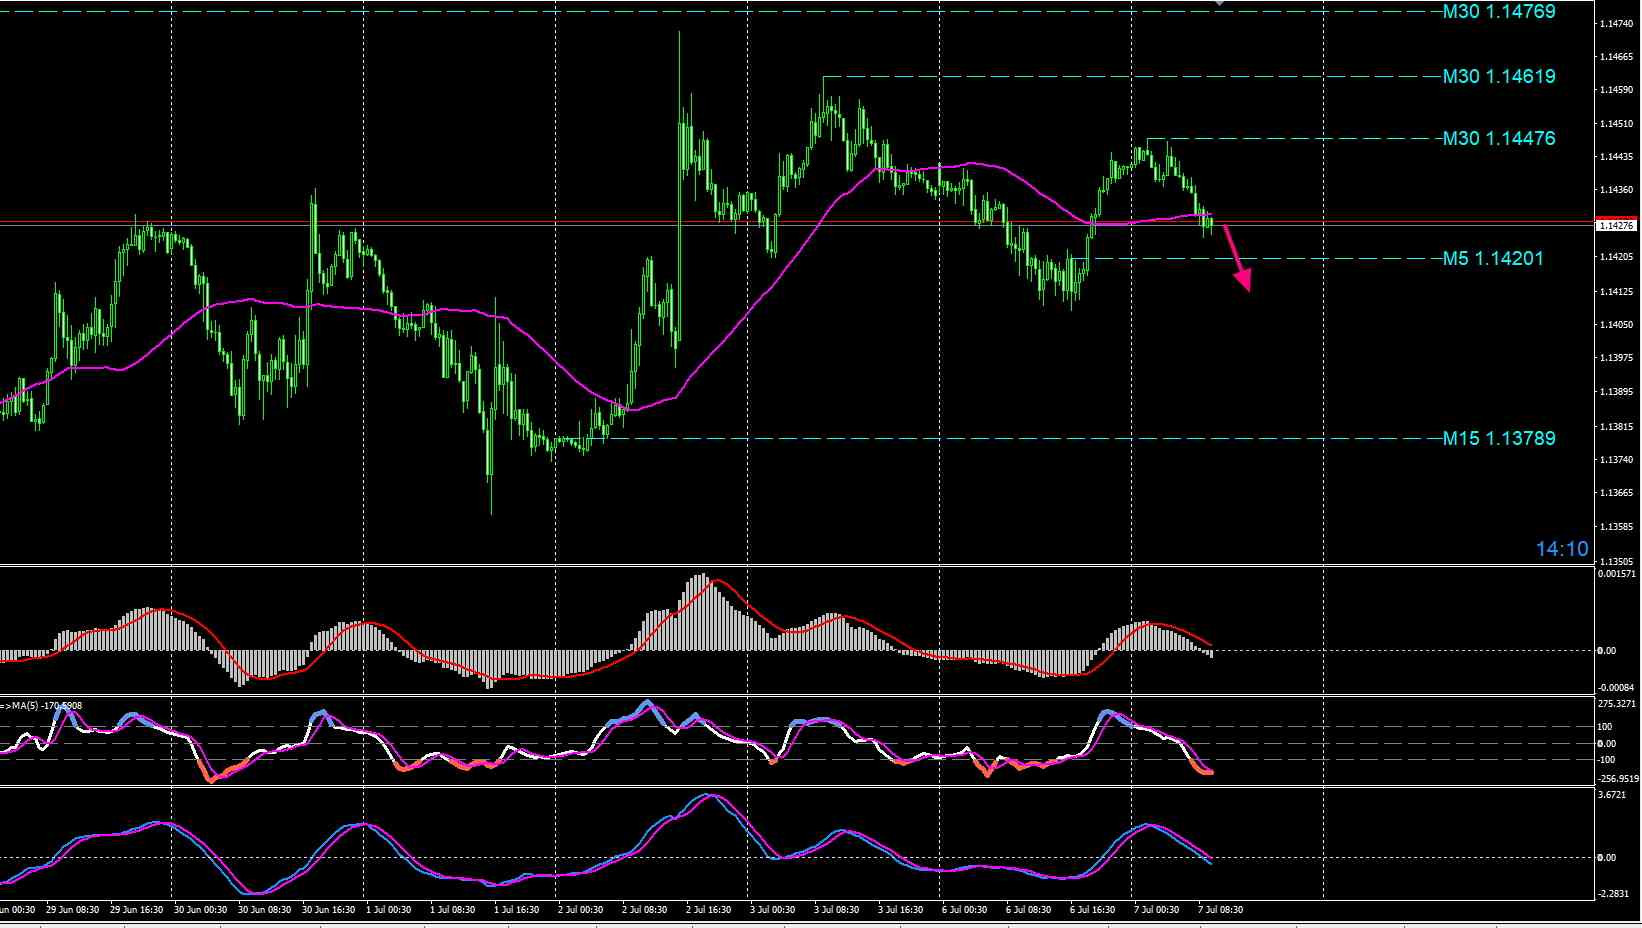
Task: Click the 7 Jul 08:30 time label
Action: tap(1220, 910)
